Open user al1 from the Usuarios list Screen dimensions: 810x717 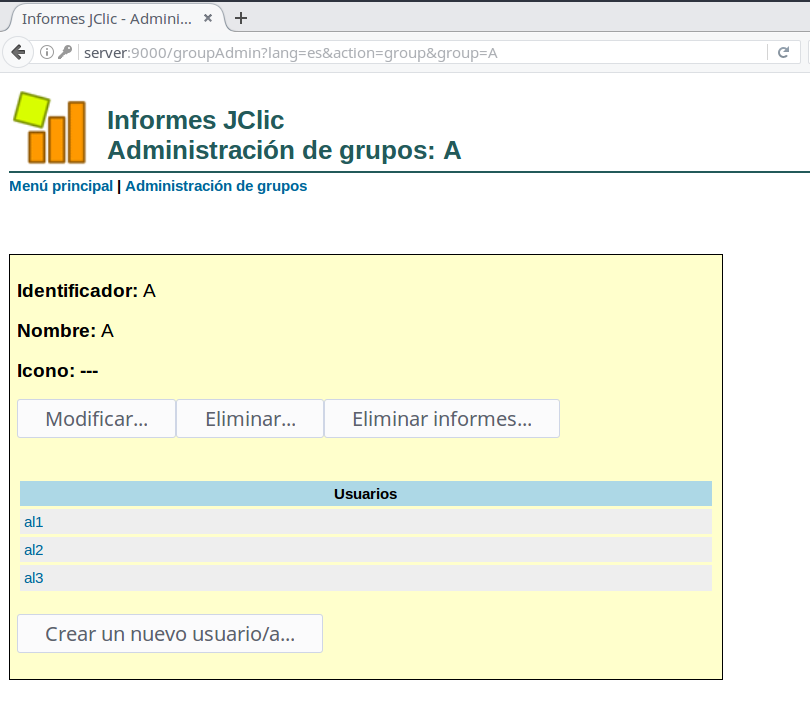(34, 522)
